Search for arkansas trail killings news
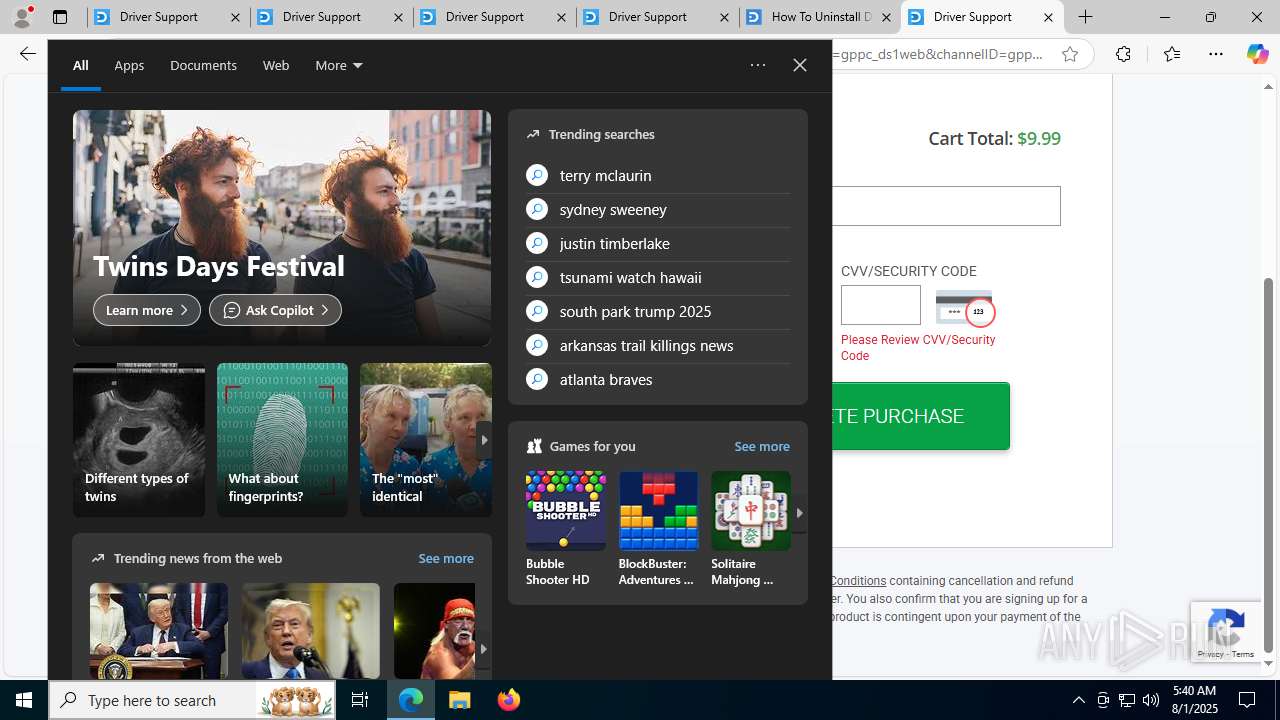 pos(658,345)
